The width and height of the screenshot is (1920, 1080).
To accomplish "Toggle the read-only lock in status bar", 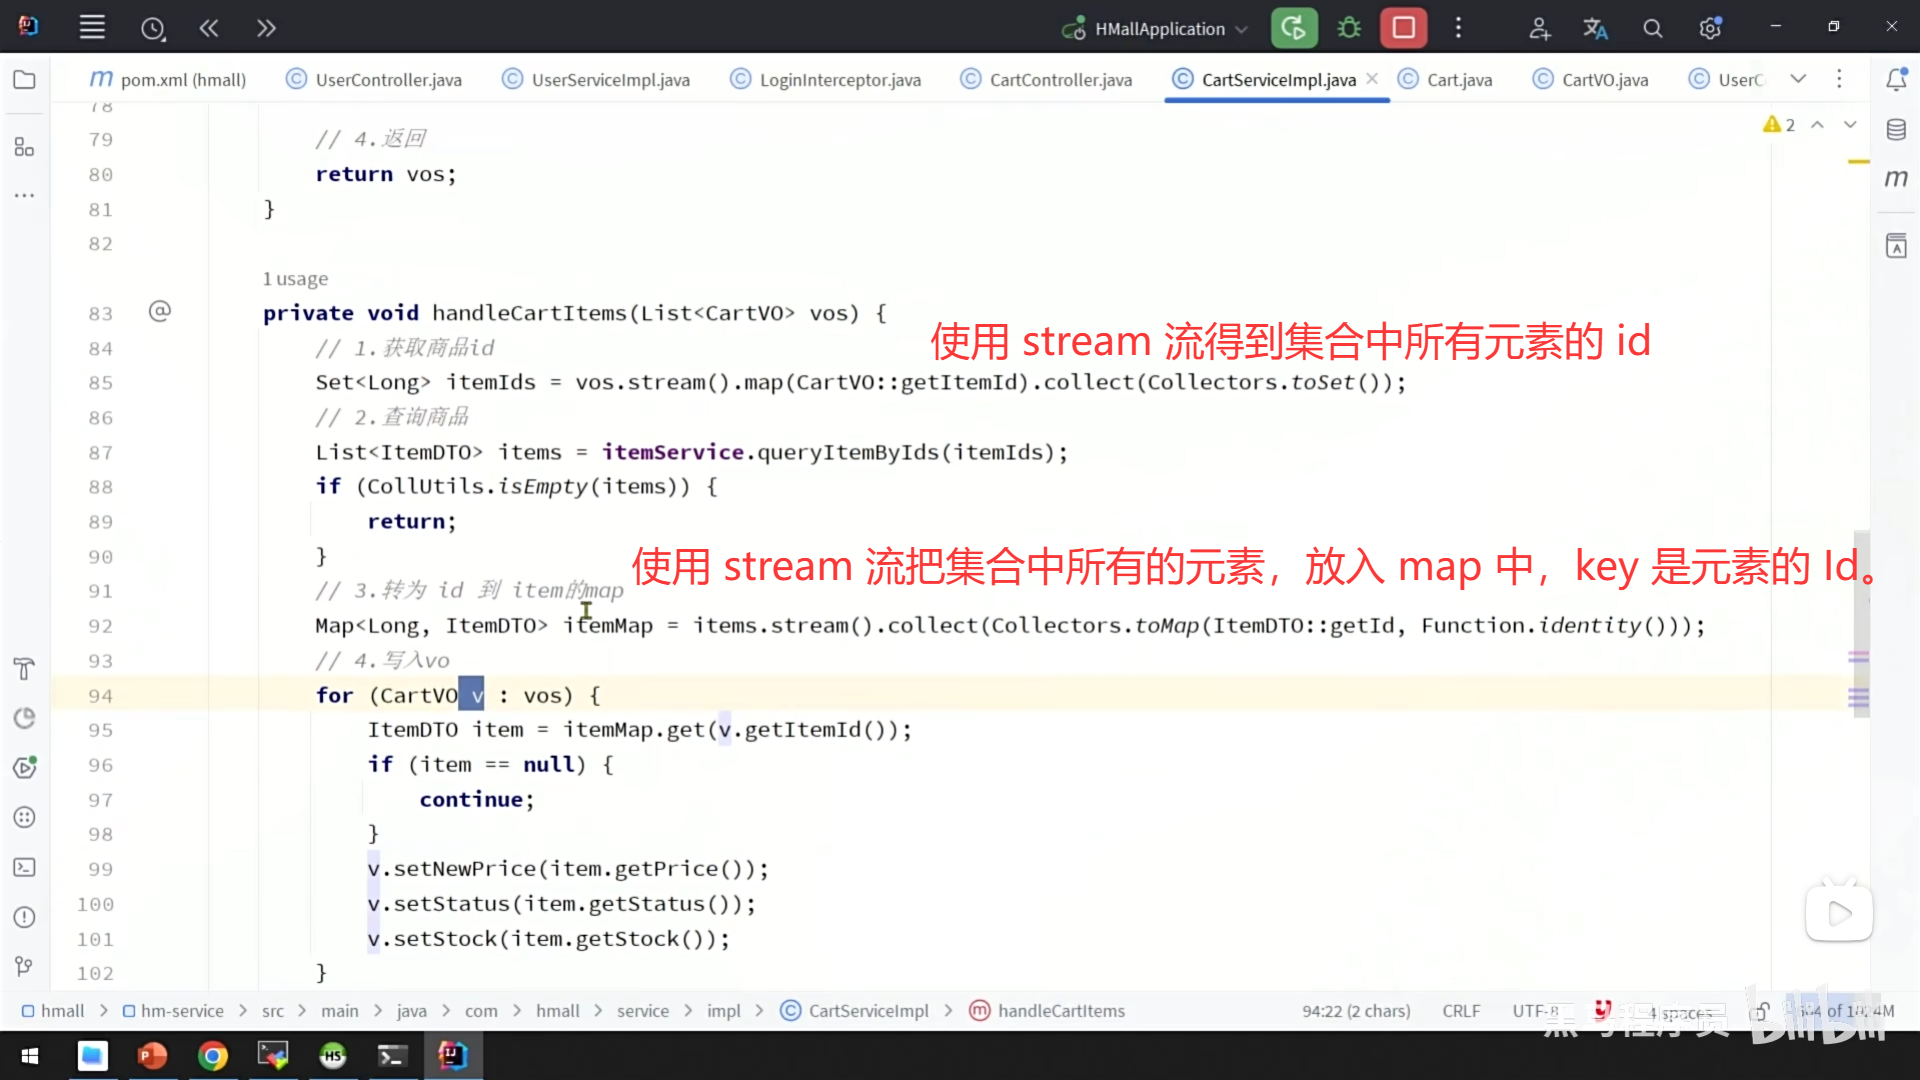I will pos(1762,1011).
